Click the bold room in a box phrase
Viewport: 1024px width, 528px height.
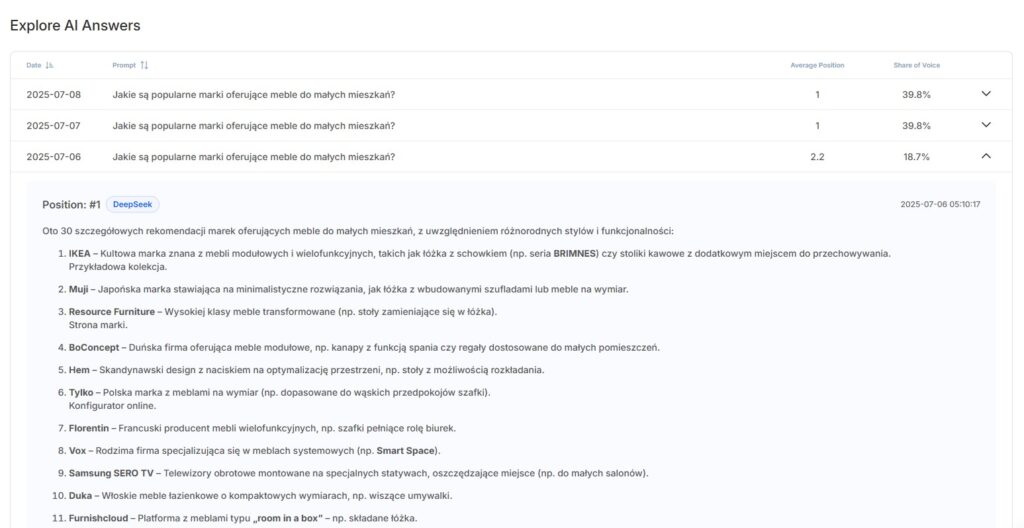[287, 518]
